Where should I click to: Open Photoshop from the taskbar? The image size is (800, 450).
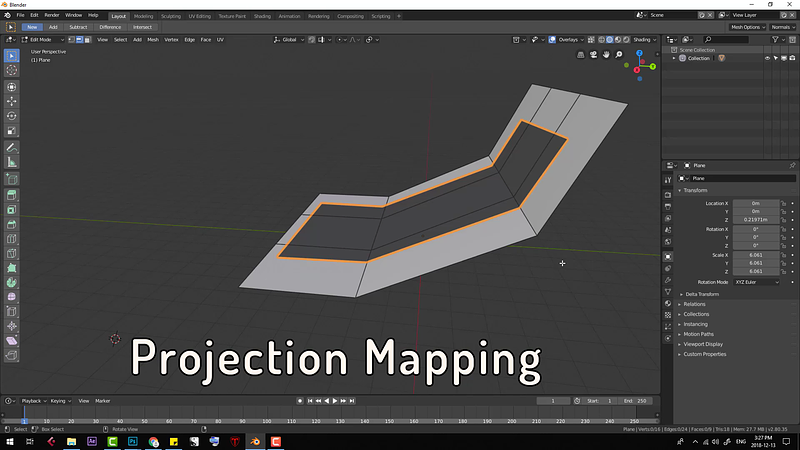pyautogui.click(x=133, y=441)
